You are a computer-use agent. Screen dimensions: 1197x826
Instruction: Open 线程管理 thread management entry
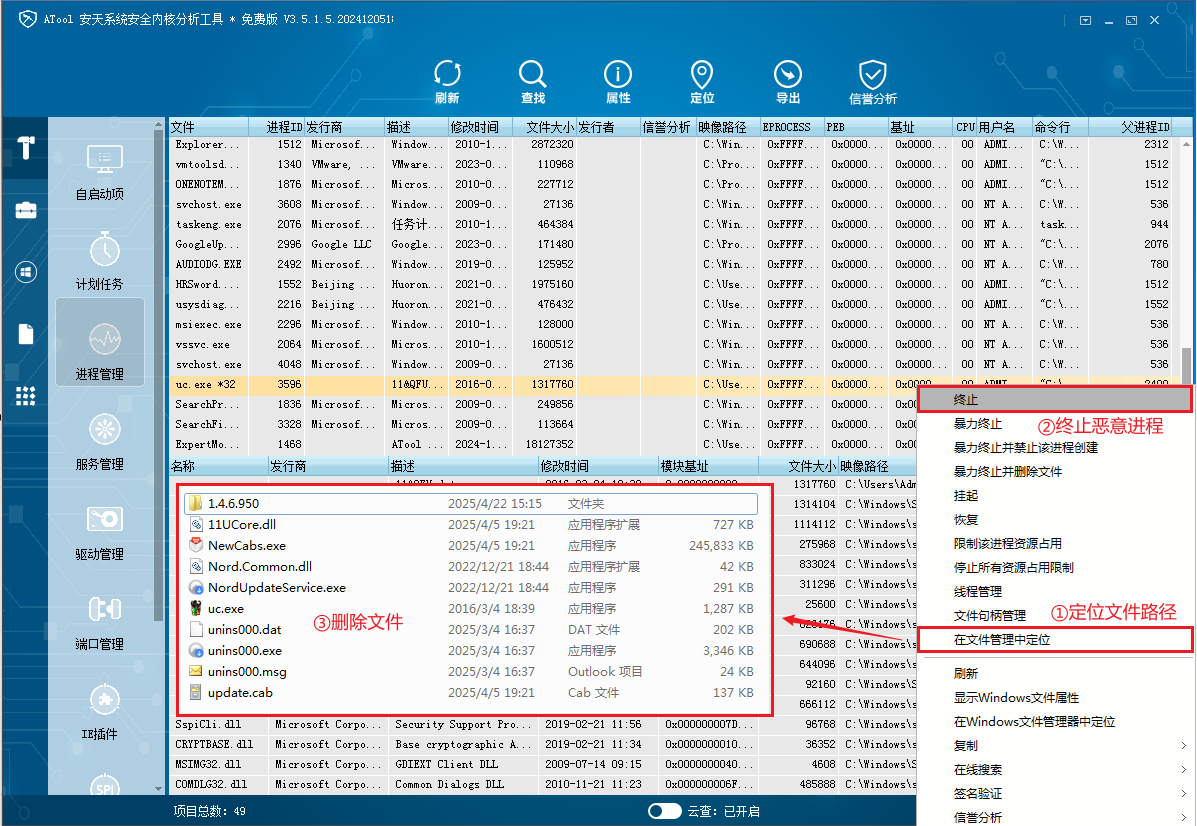977,592
